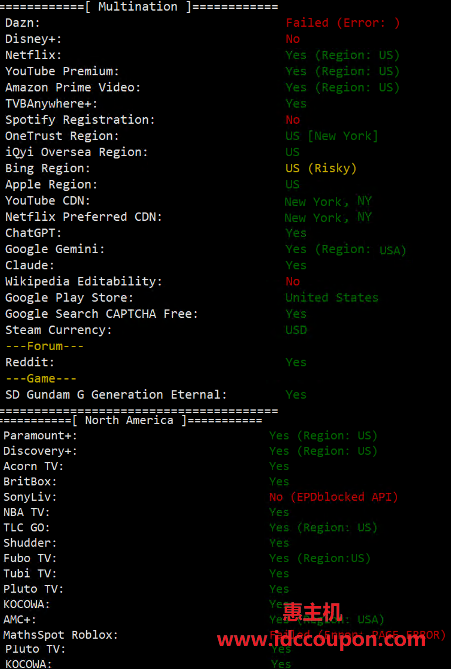
Task: Click the ChatGPT label
Action: point(33,233)
